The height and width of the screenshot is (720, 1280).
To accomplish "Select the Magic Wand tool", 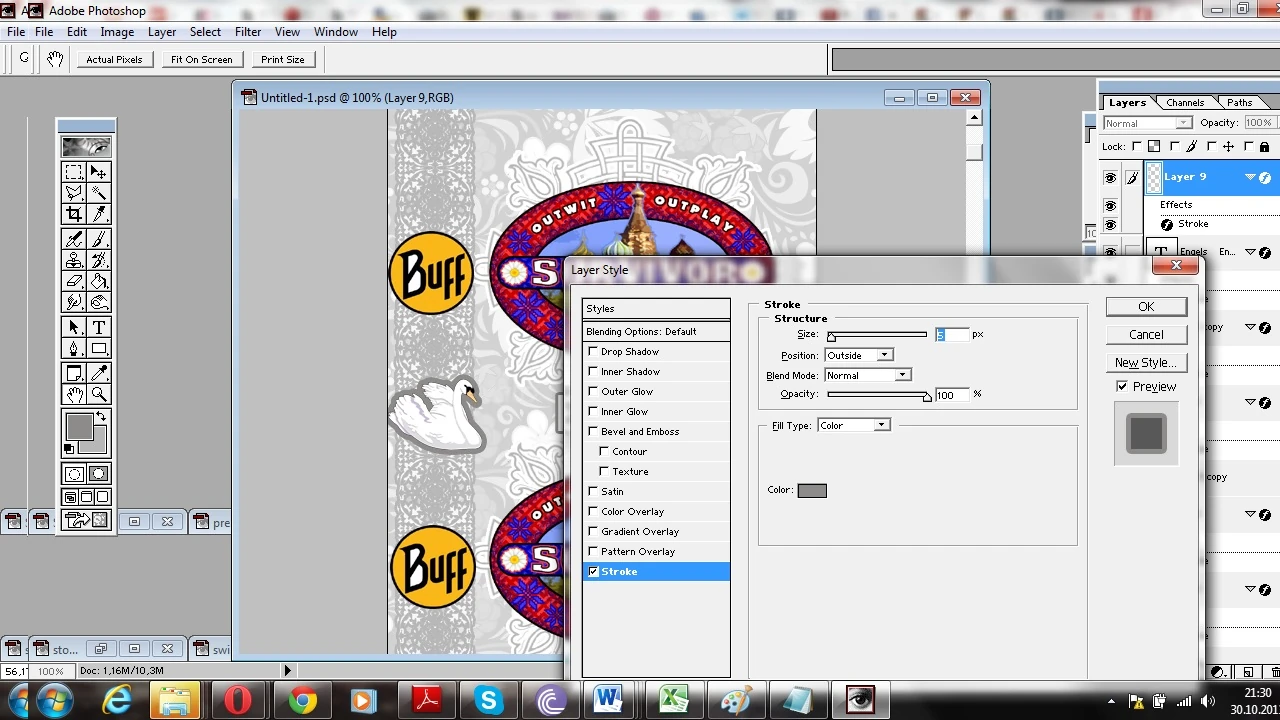I will coord(99,193).
